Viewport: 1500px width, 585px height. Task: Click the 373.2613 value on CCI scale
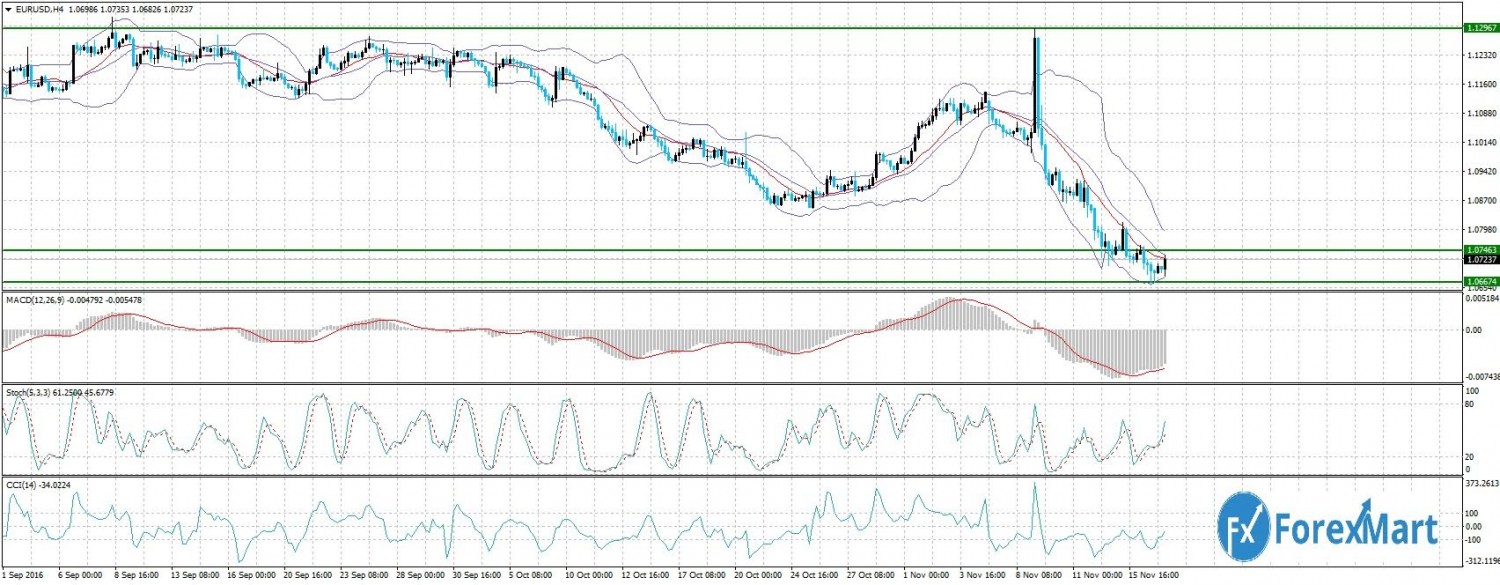click(x=1480, y=483)
